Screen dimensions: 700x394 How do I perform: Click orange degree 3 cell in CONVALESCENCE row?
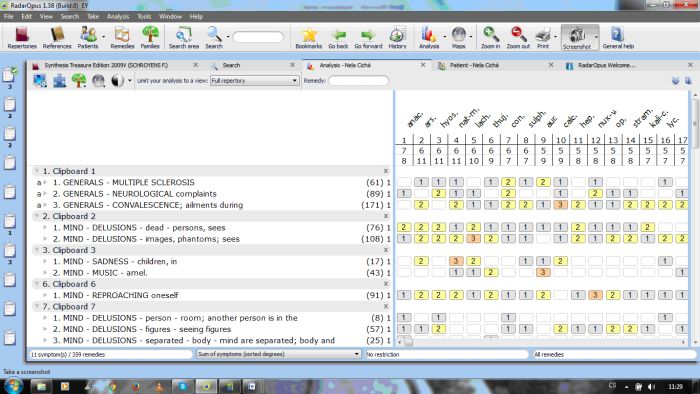pos(560,205)
